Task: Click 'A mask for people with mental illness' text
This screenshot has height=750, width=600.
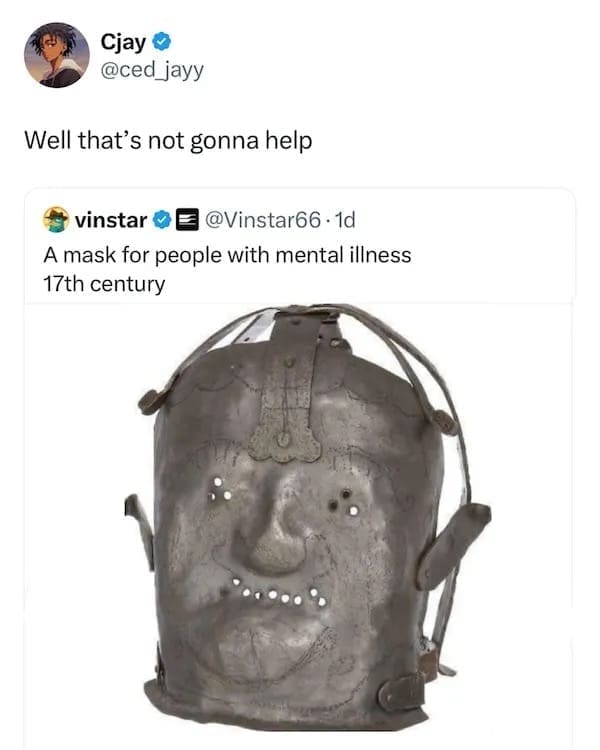Action: [x=227, y=255]
